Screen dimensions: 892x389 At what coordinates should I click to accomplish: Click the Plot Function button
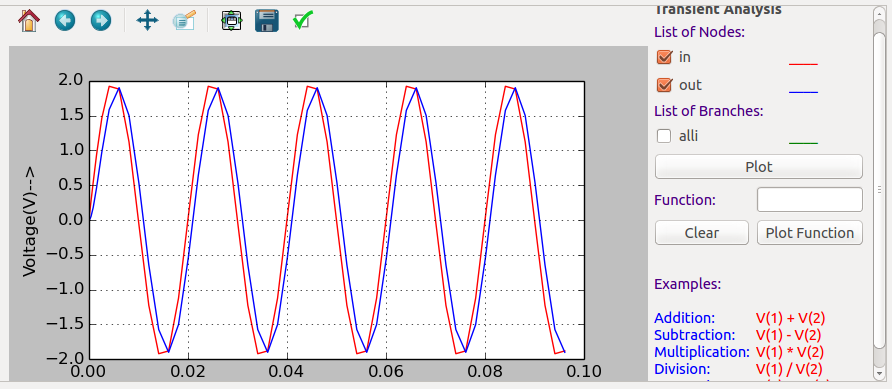pos(810,233)
